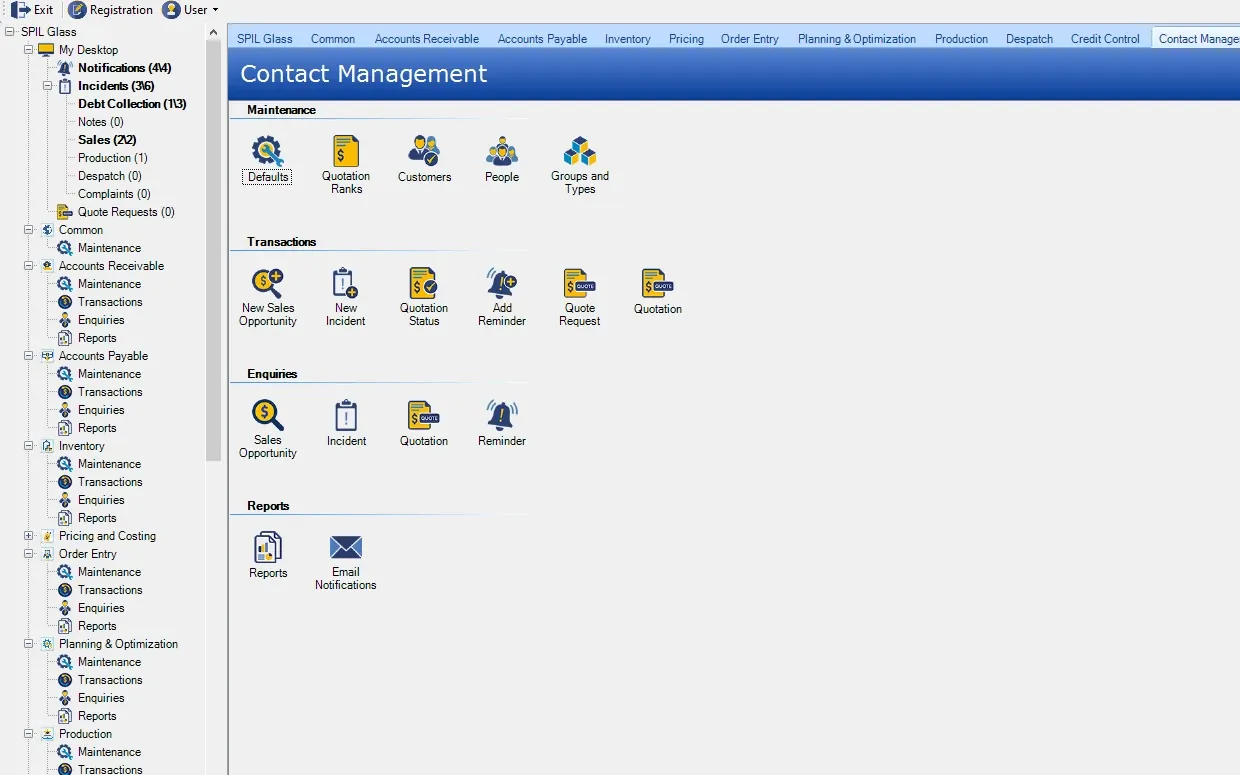Open the User dropdown menu

click(x=190, y=10)
